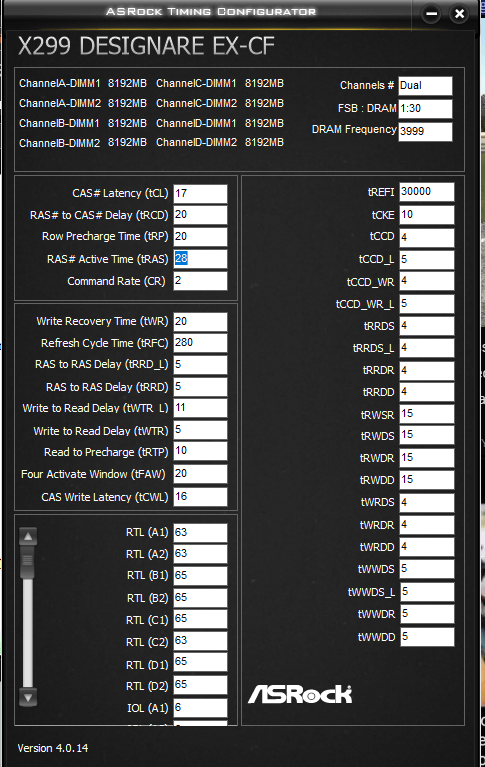Minimize the ASRock Timing Configurator window

click(x=431, y=14)
